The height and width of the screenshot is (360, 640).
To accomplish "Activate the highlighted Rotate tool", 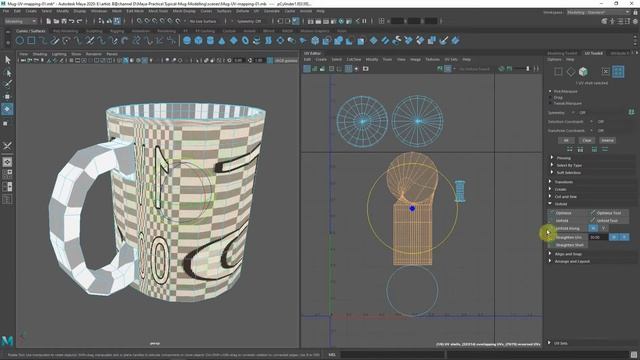I will pyautogui.click(x=7, y=109).
